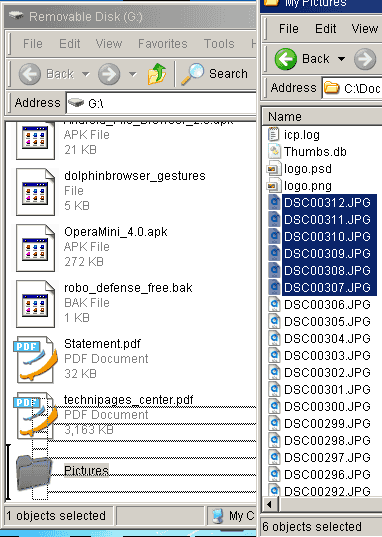Select the Pictures folder icon
Viewport: 382px width, 537px height.
(34, 472)
